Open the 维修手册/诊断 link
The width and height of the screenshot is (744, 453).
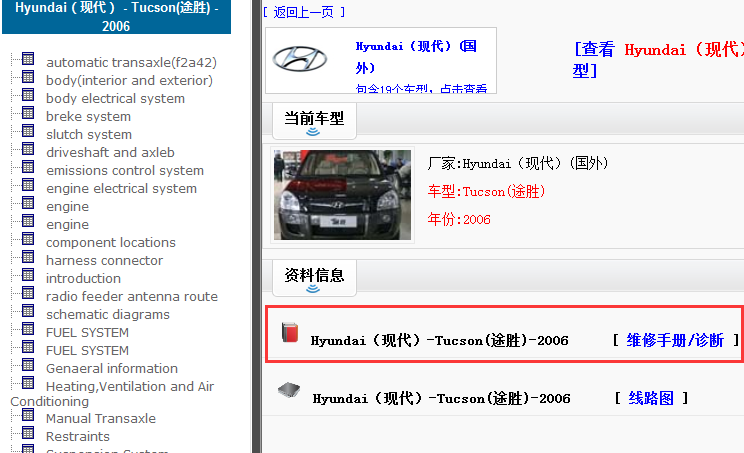pyautogui.click(x=675, y=340)
